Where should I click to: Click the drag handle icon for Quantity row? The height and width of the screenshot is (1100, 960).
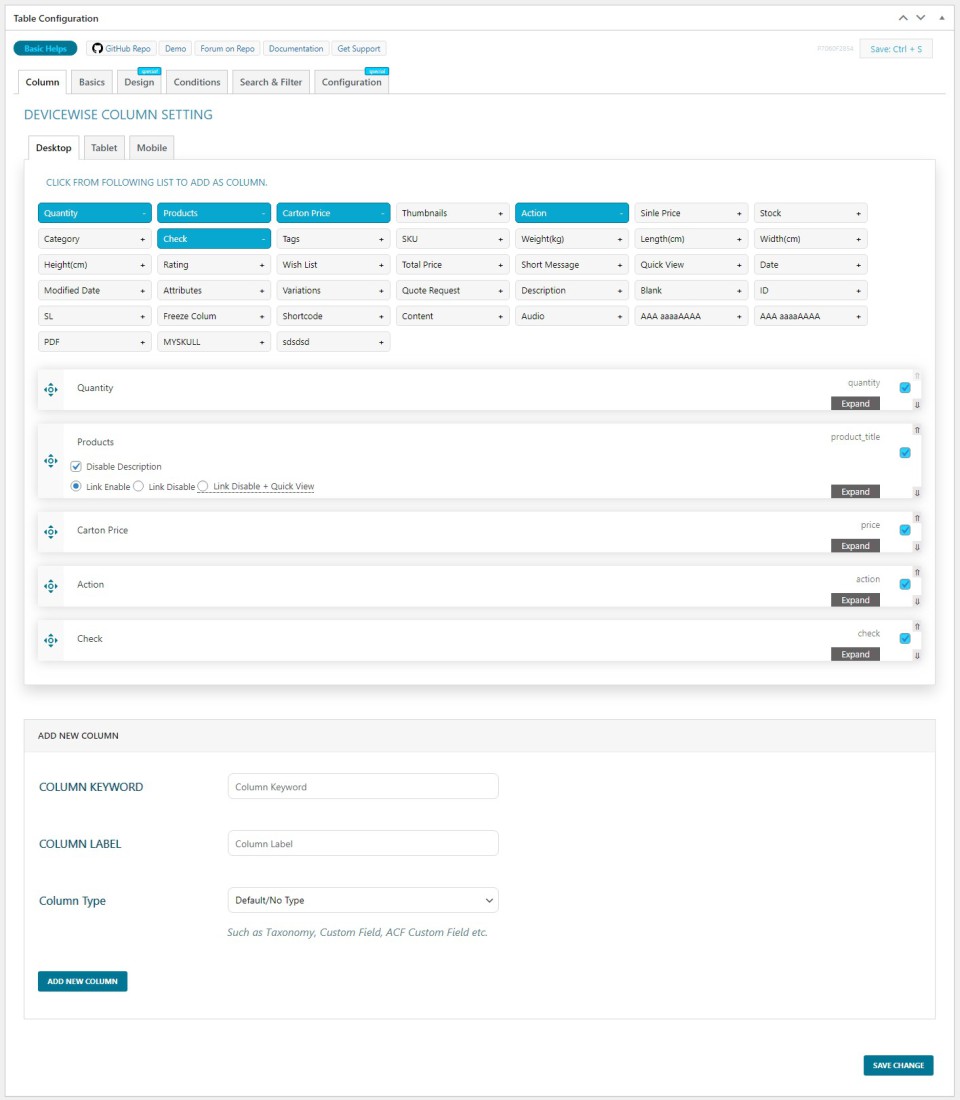(x=51, y=389)
